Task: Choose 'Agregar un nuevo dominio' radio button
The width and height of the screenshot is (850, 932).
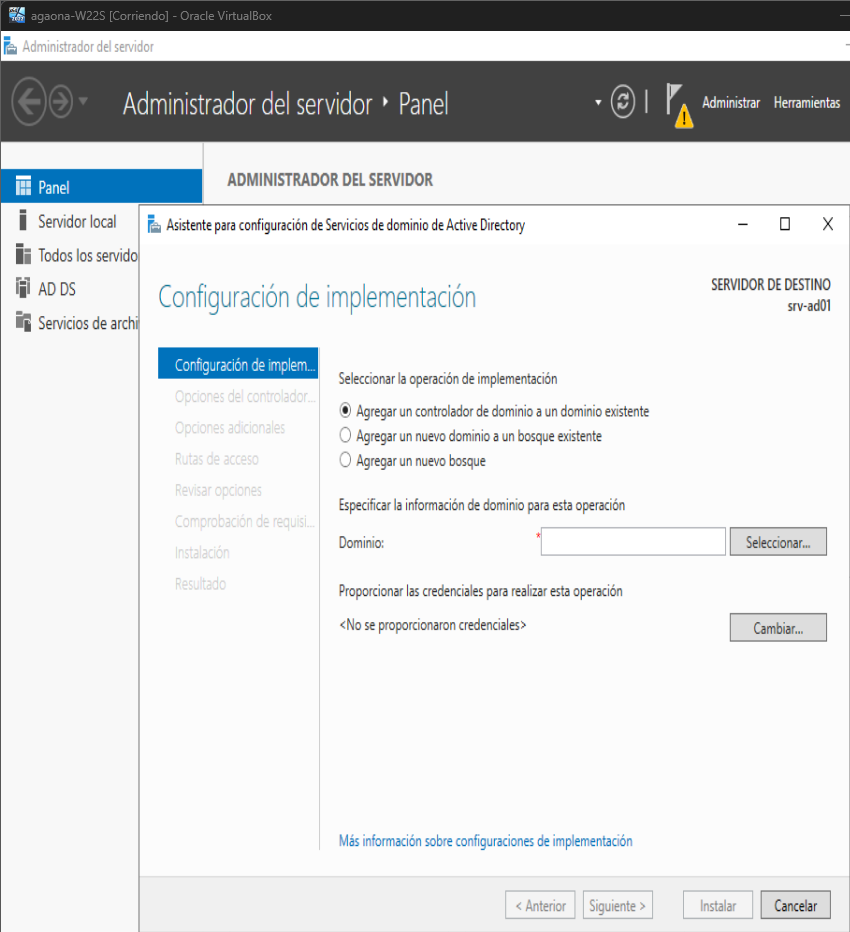Action: tap(346, 436)
